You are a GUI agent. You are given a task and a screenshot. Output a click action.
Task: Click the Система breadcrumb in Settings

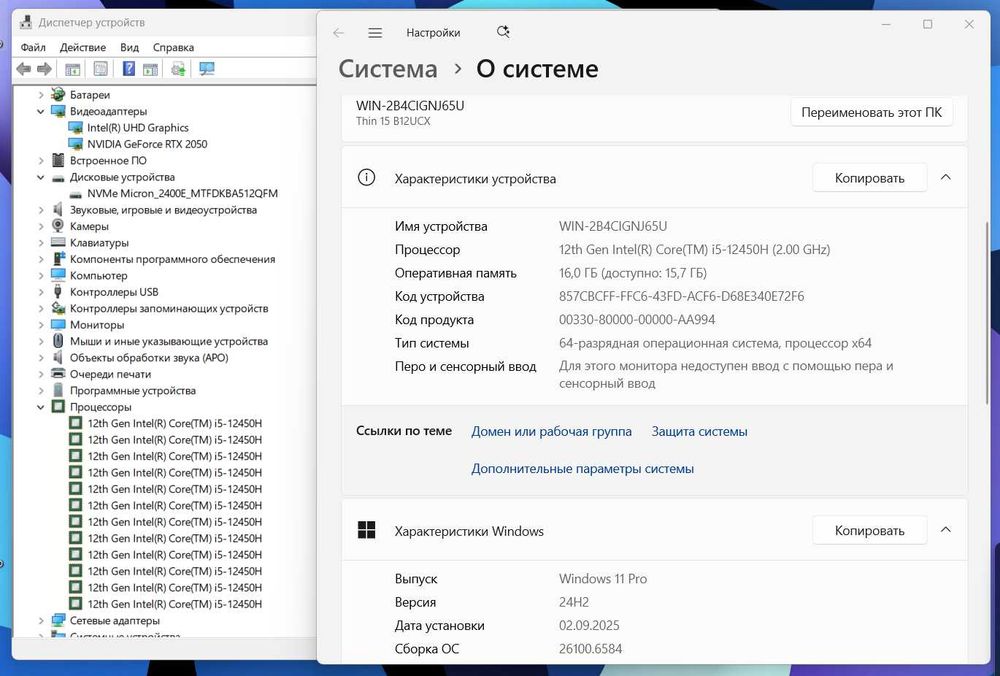pos(388,68)
